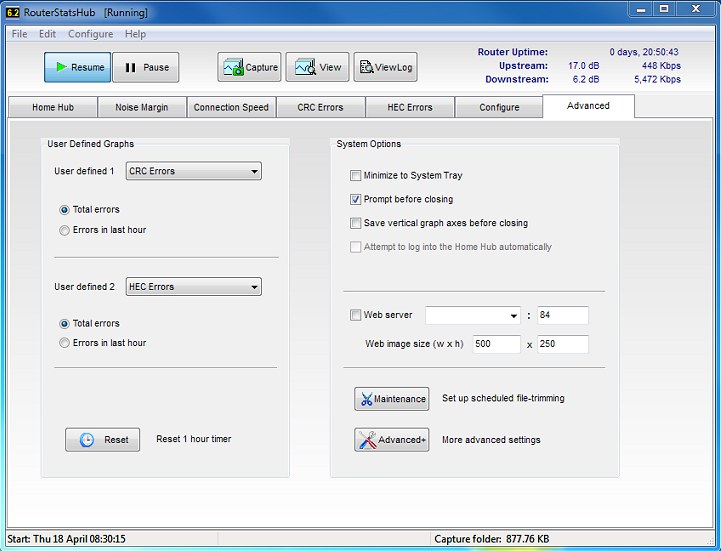Switch to the Connection Speed tab

point(231,107)
